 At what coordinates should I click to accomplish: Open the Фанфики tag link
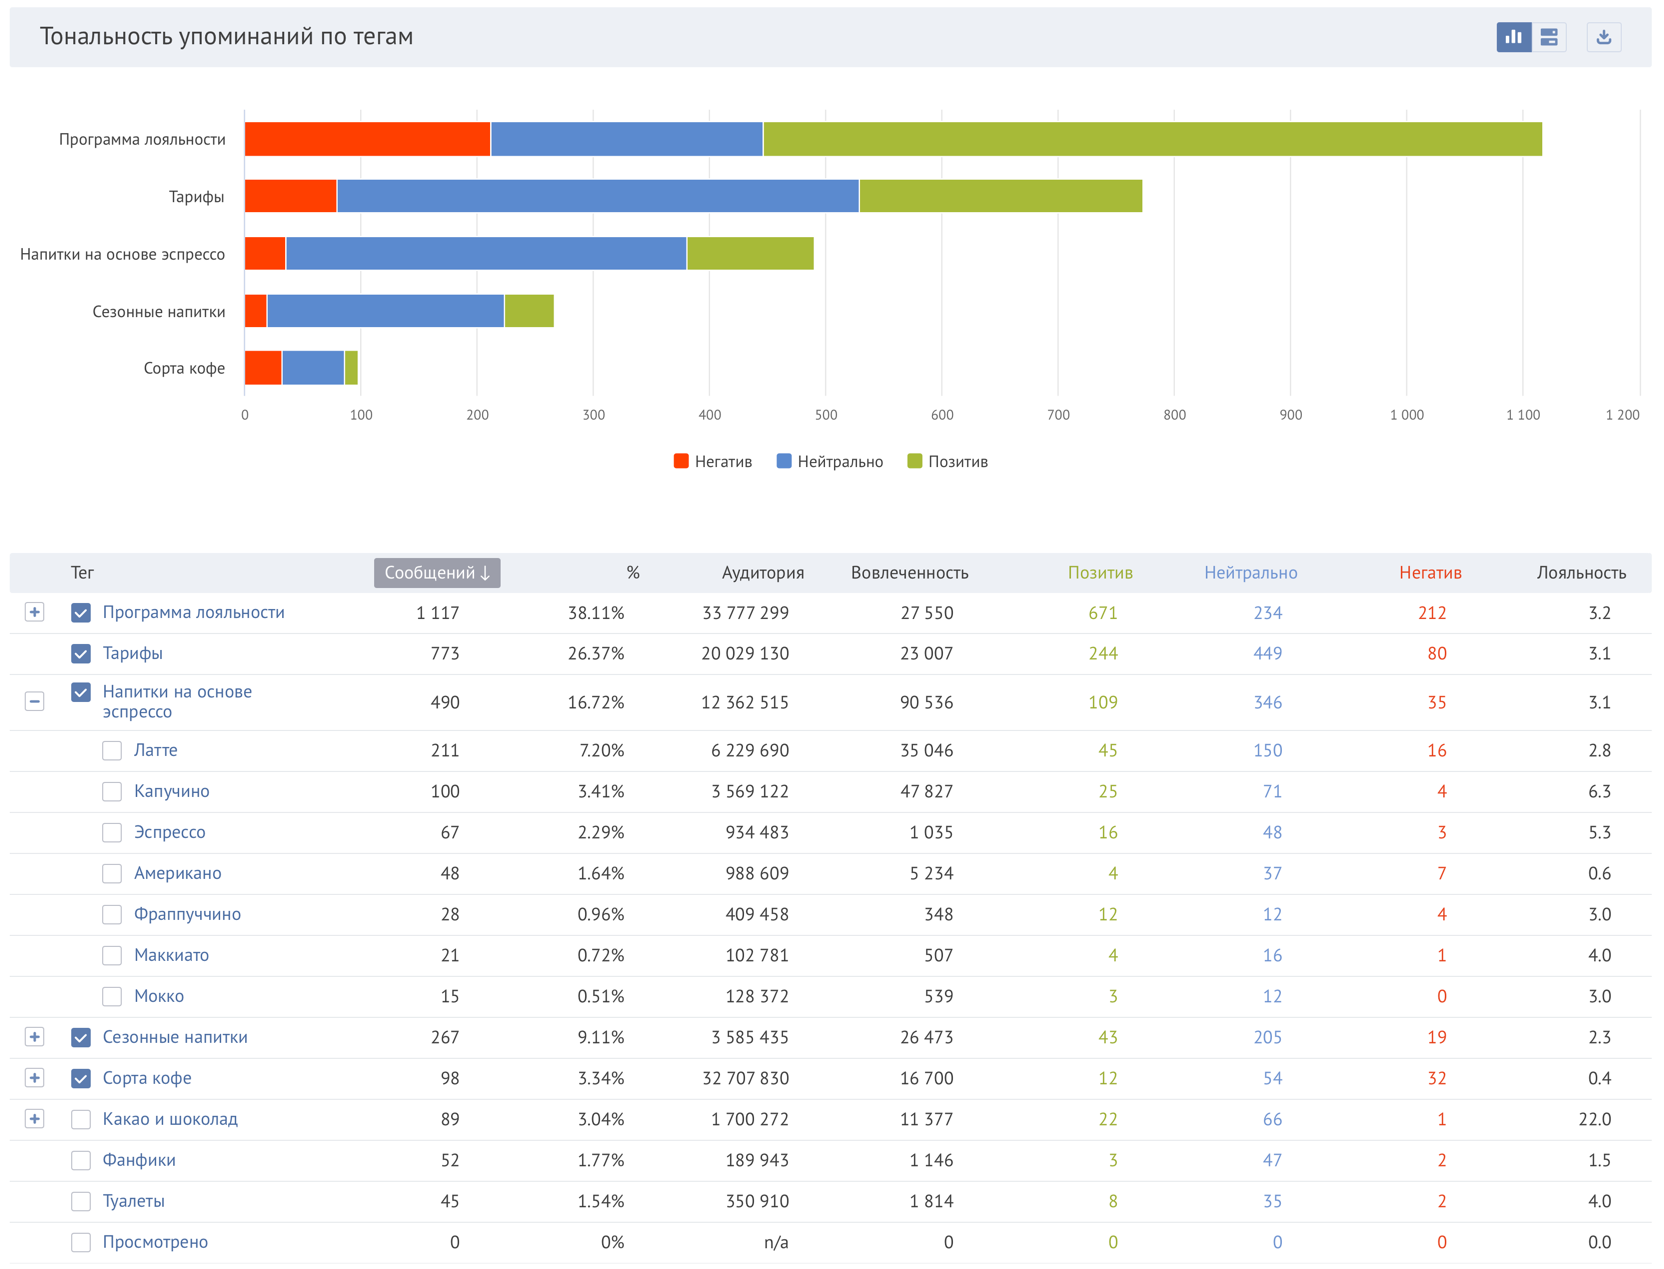tap(139, 1161)
